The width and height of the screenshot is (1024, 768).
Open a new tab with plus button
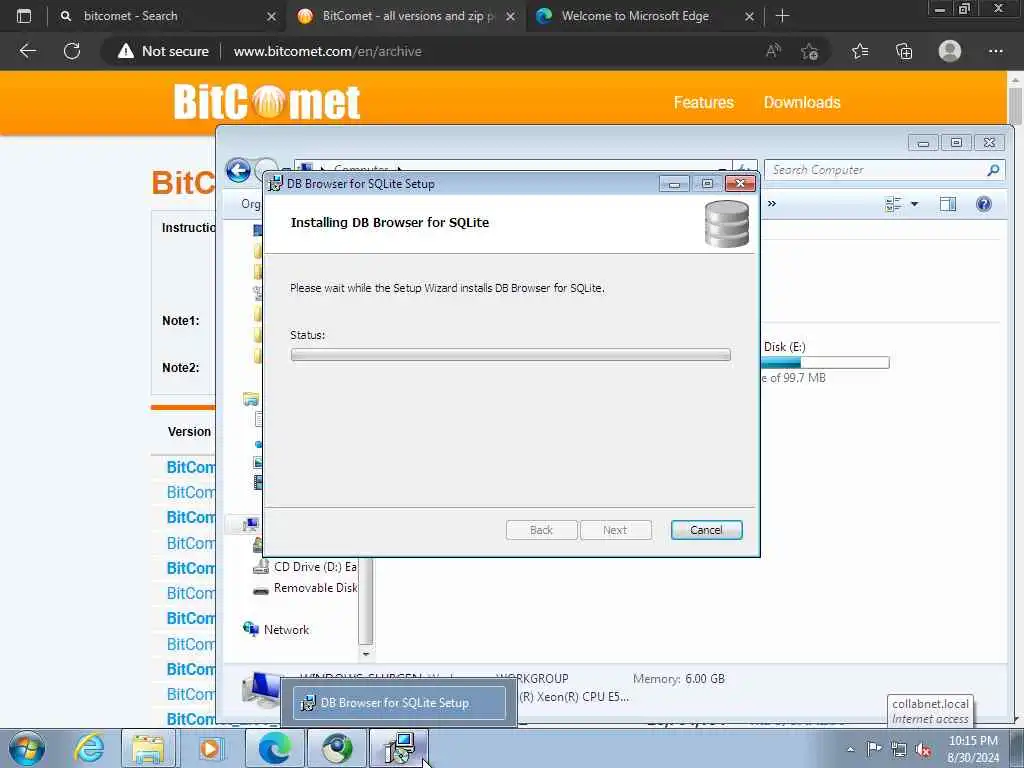pos(782,16)
